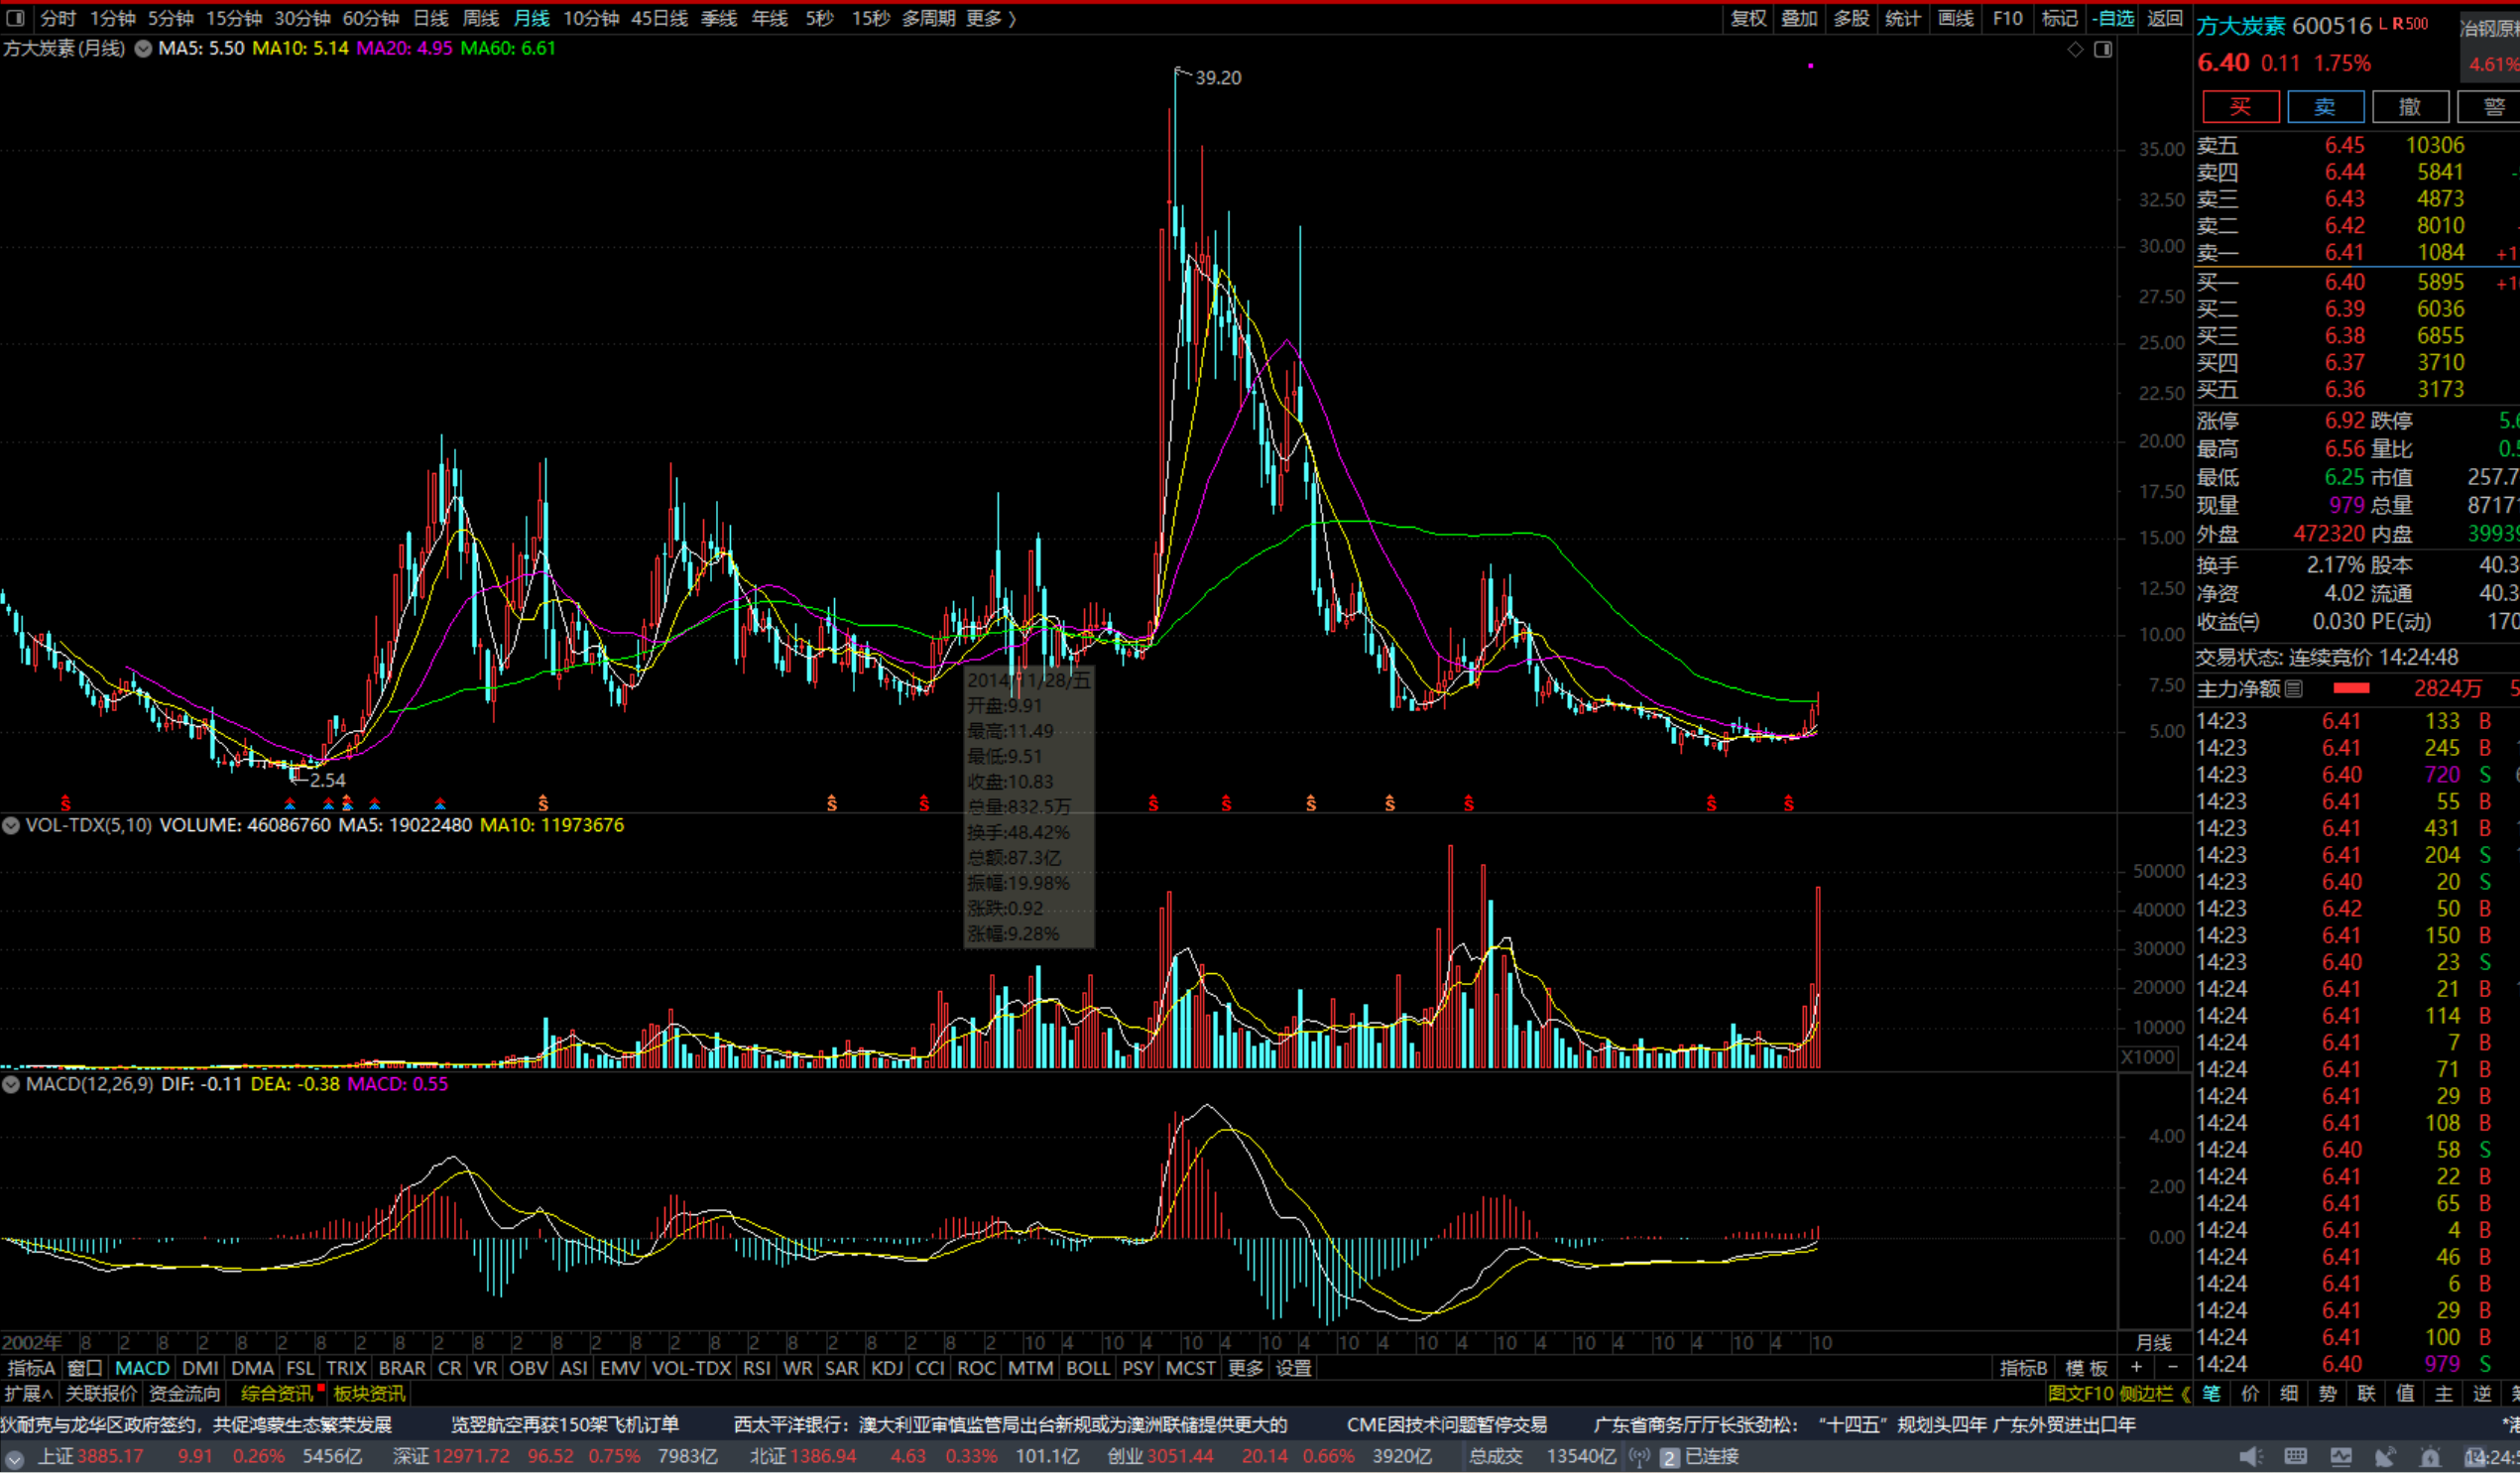The height and width of the screenshot is (1473, 2520).
Task: Click the chart panel split icon
Action: point(2103,49)
